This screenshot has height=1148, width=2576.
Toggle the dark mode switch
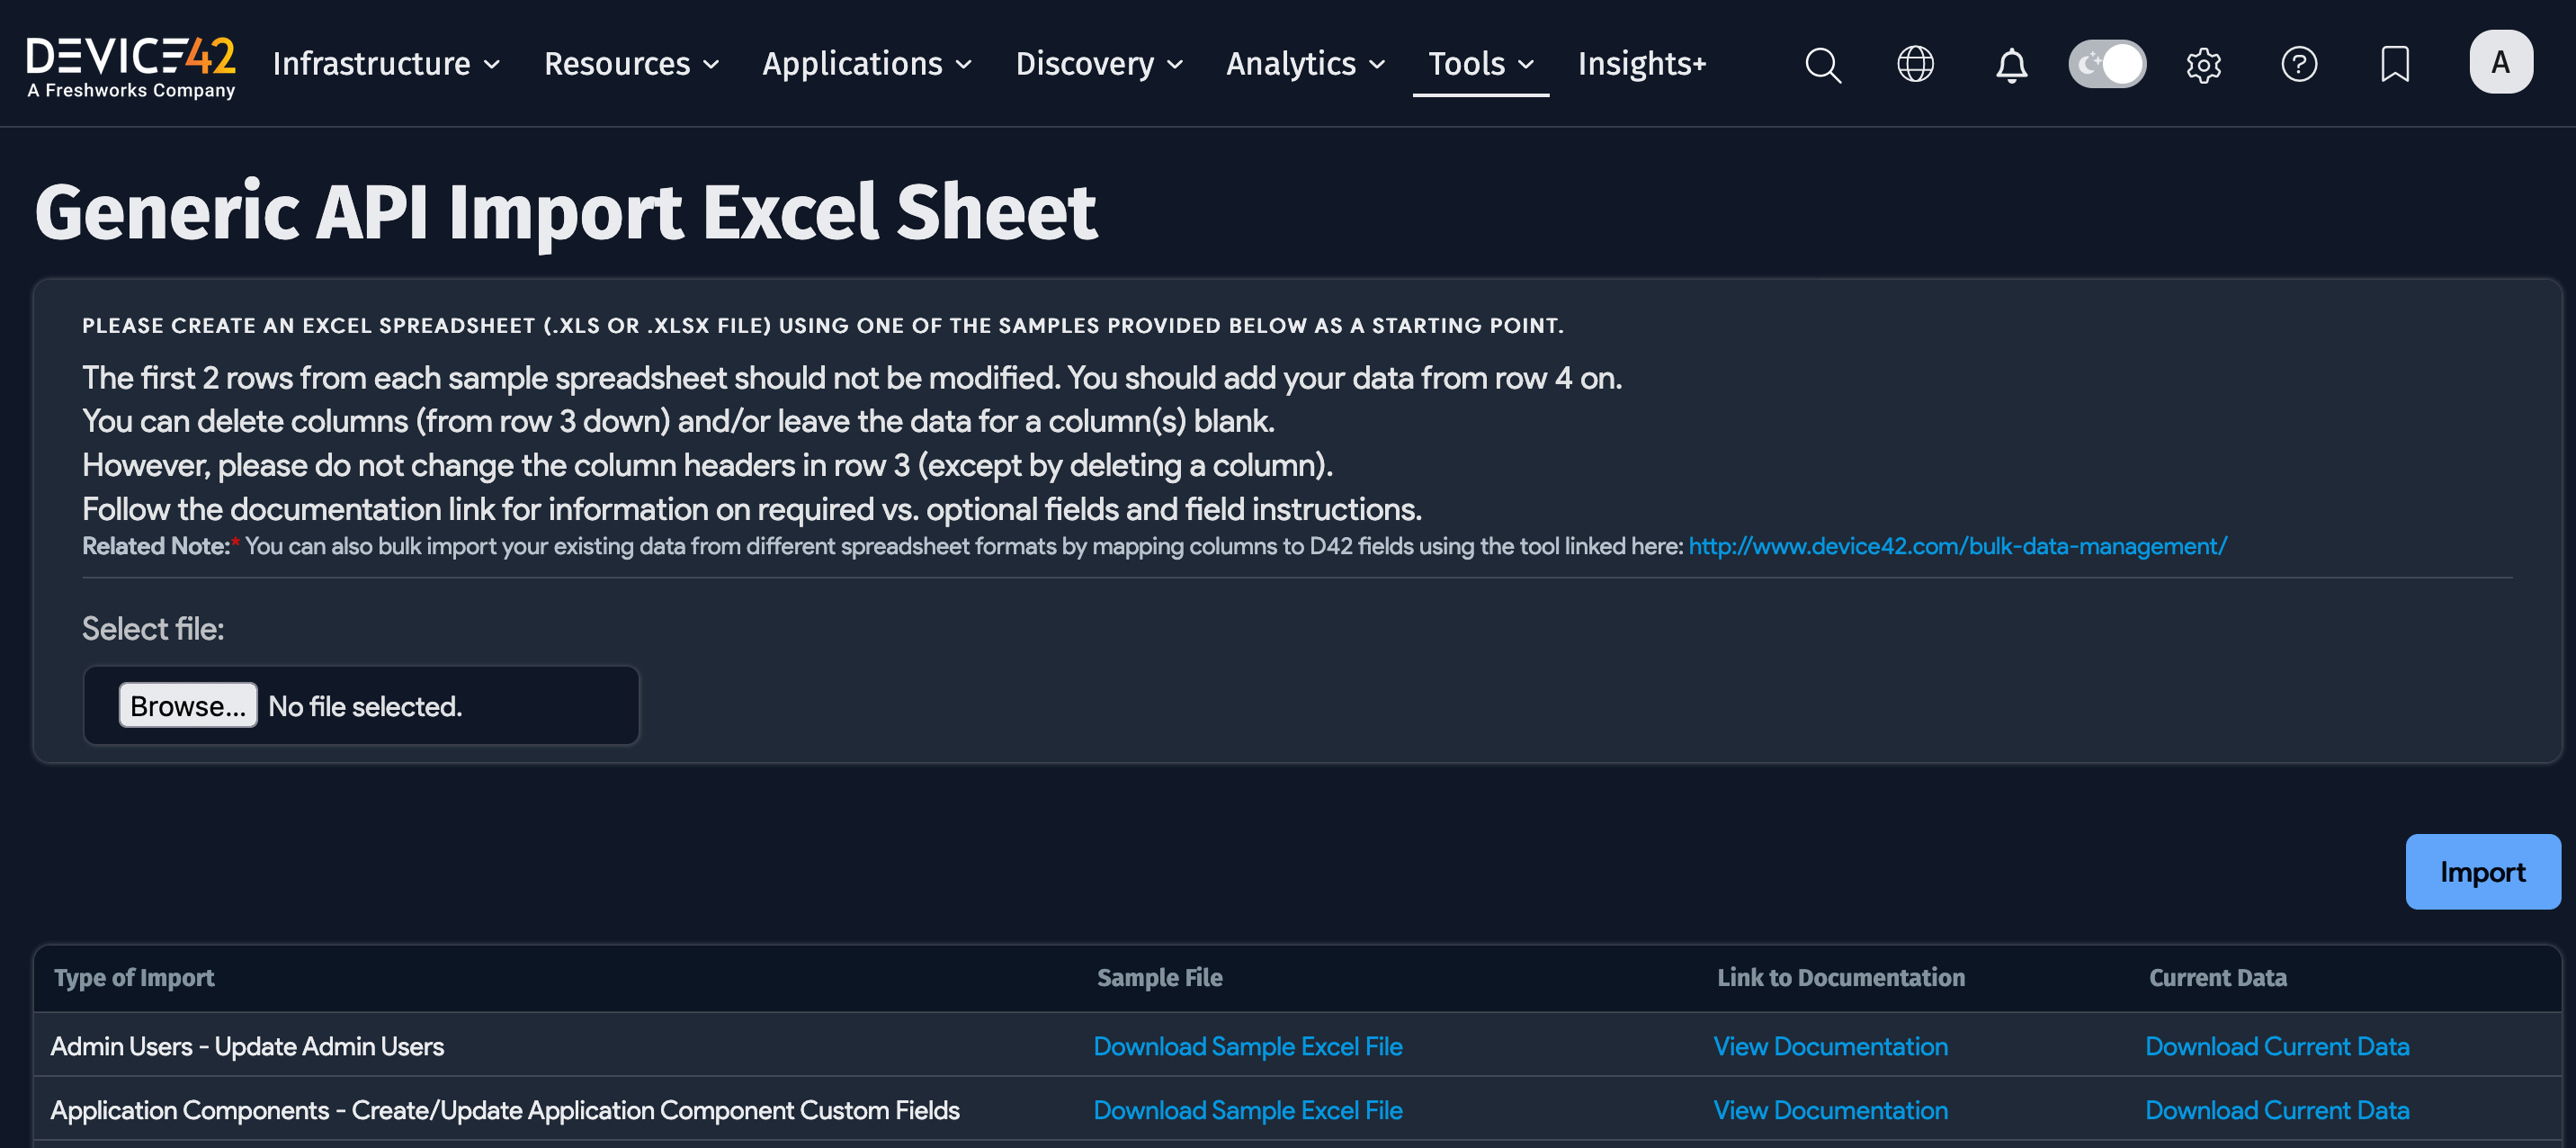pyautogui.click(x=2107, y=64)
